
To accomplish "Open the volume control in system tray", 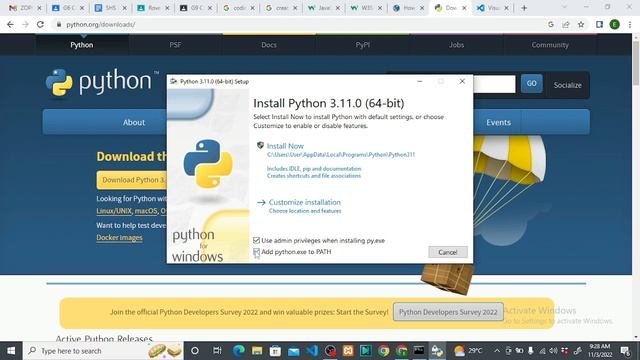I will pyautogui.click(x=553, y=351).
